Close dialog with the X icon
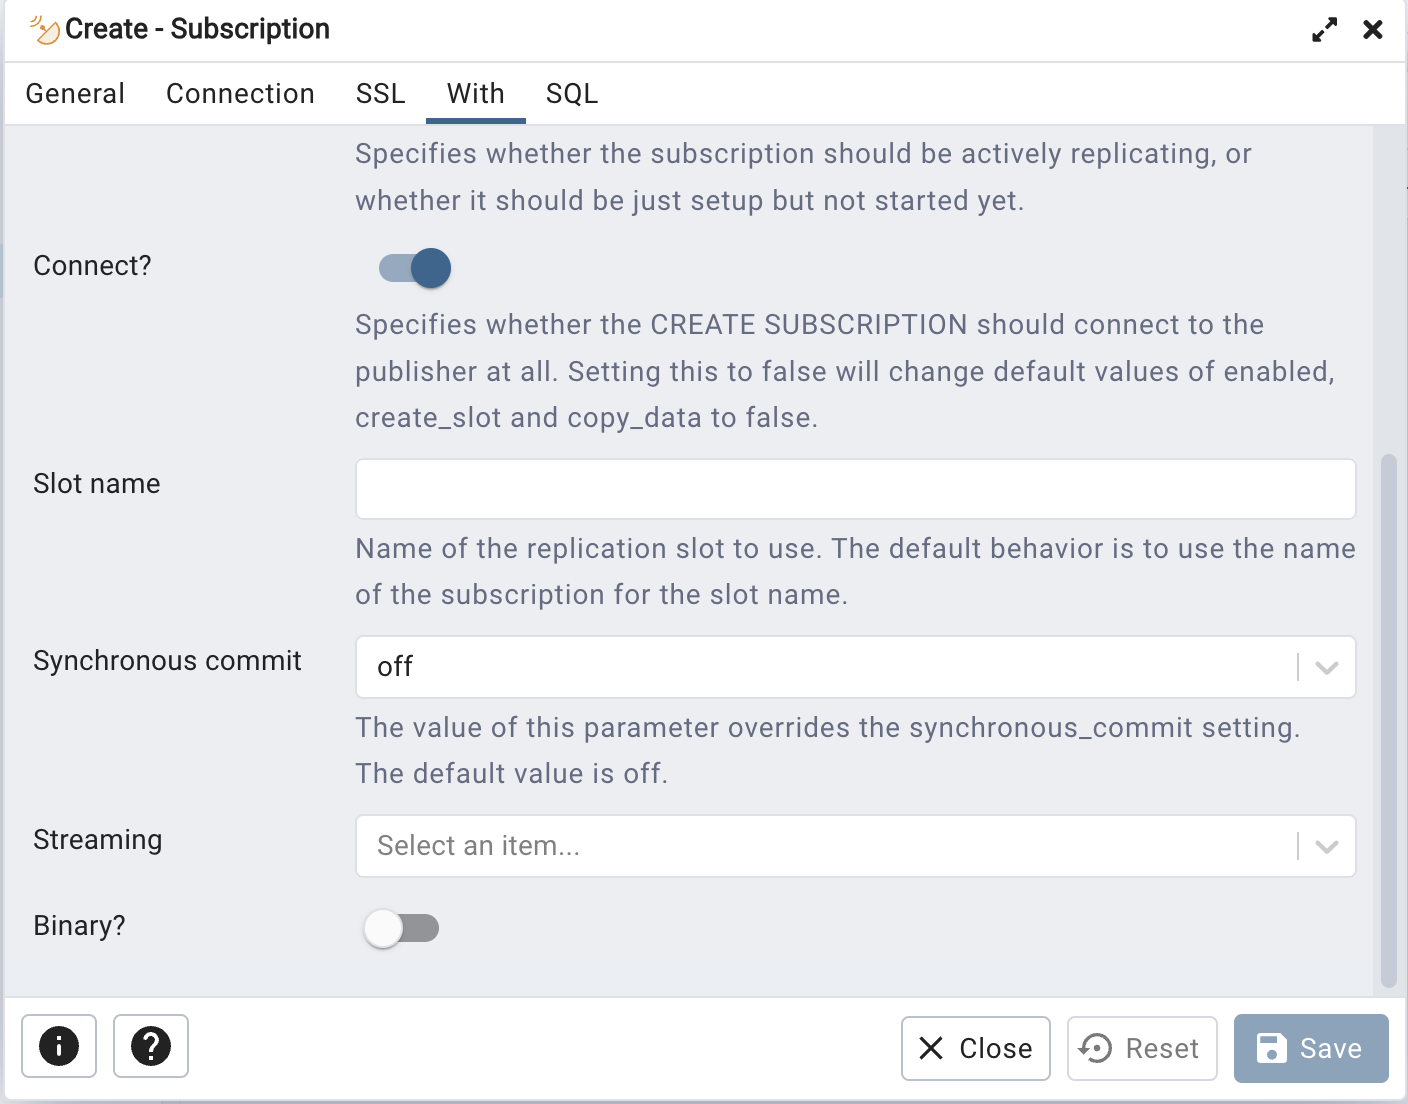Screen dimensions: 1408x1104 click(x=1373, y=30)
